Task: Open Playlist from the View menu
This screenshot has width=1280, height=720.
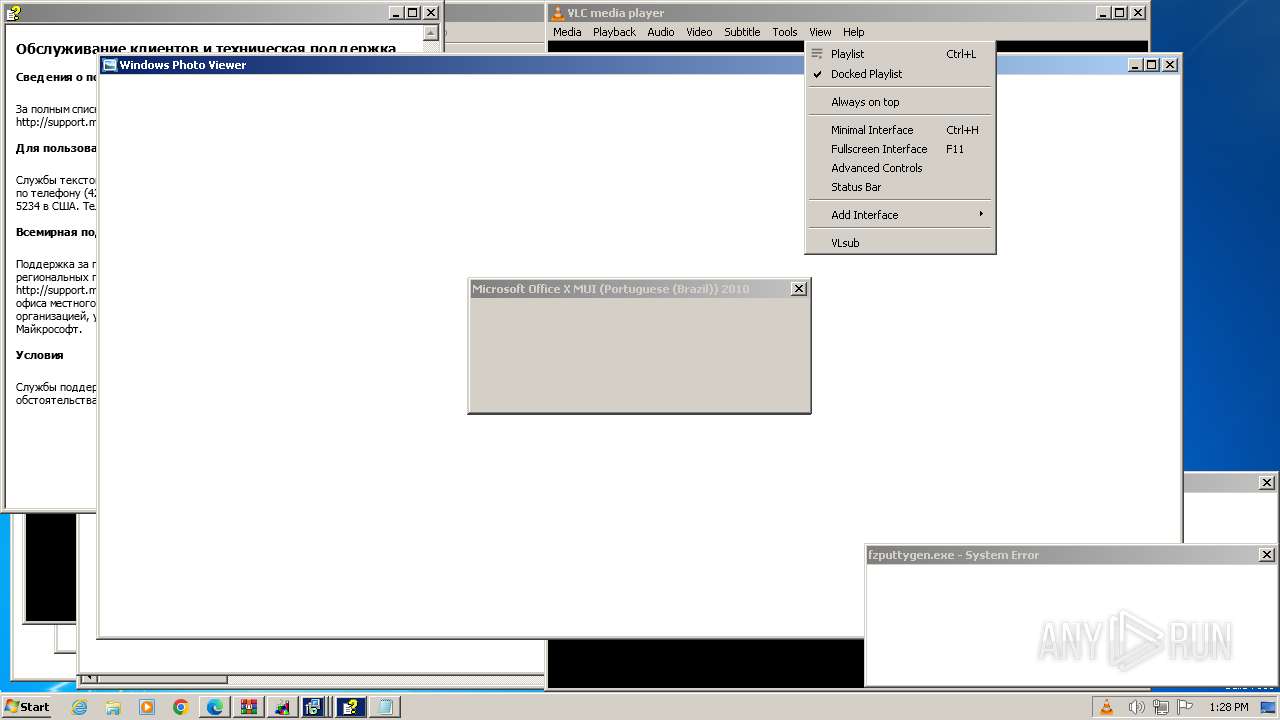Action: pos(900,54)
